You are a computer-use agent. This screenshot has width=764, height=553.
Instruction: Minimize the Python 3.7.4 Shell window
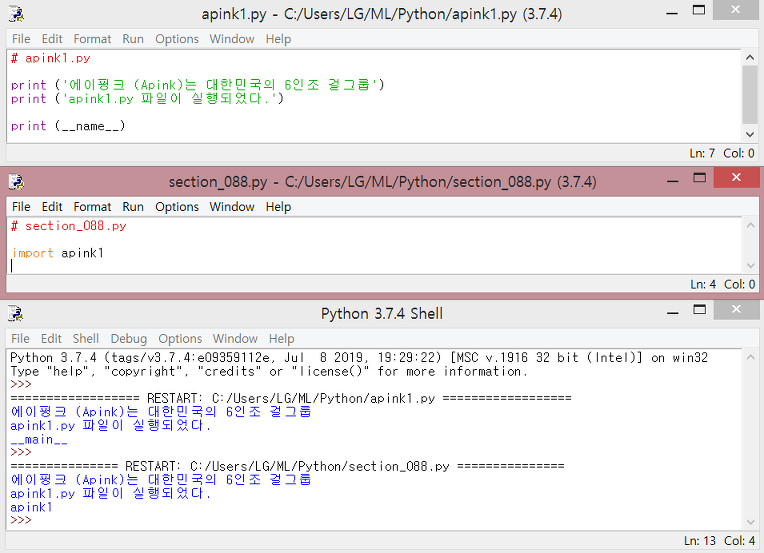(x=673, y=311)
